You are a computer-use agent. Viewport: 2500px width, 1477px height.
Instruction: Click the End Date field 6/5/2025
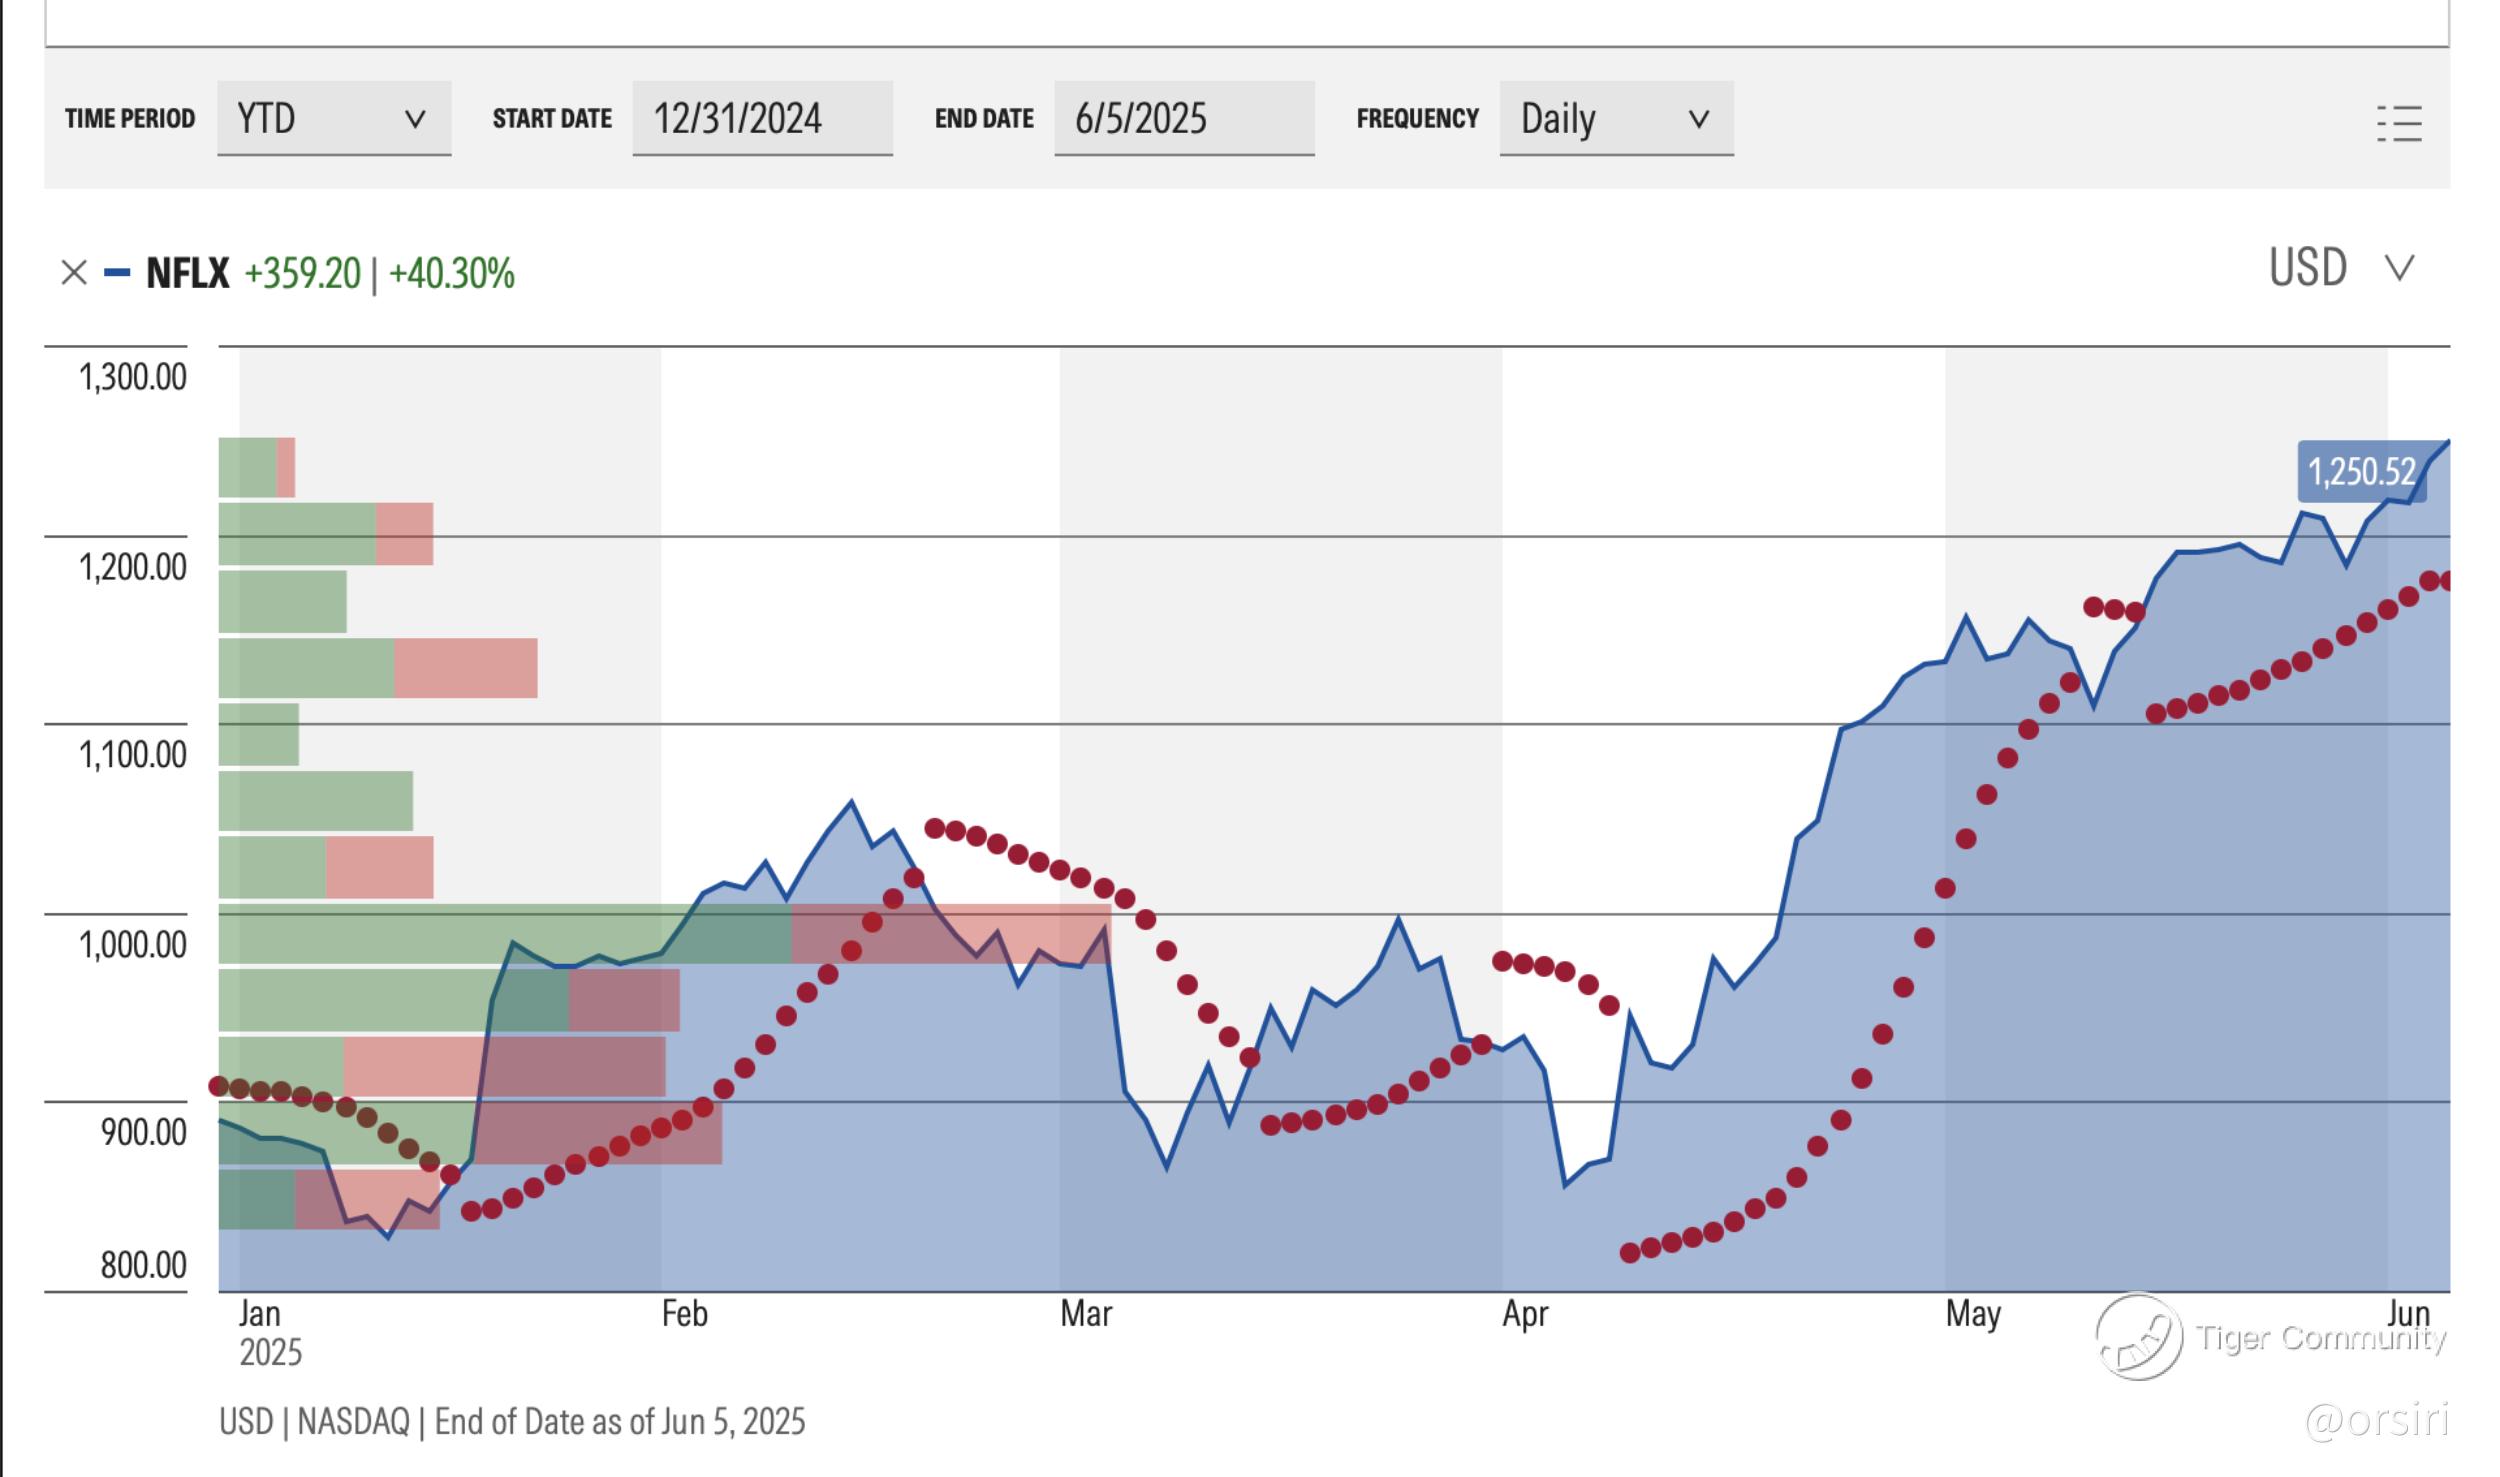1183,119
